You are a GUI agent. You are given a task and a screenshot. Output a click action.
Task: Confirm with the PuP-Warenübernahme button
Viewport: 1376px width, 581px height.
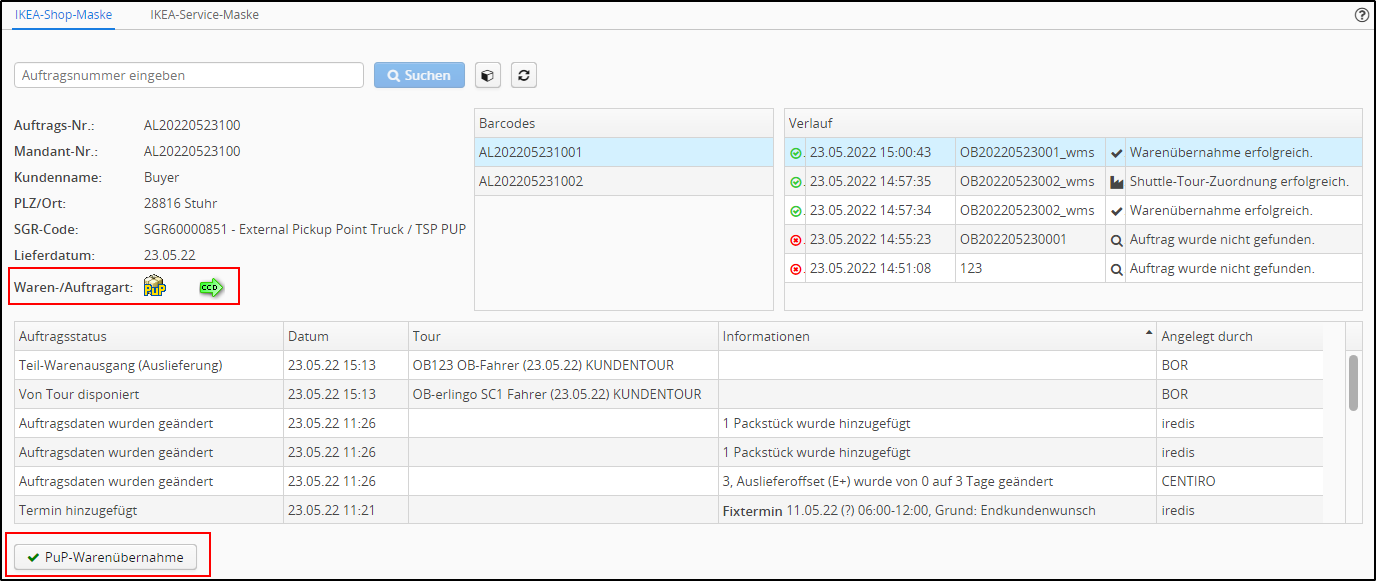106,557
